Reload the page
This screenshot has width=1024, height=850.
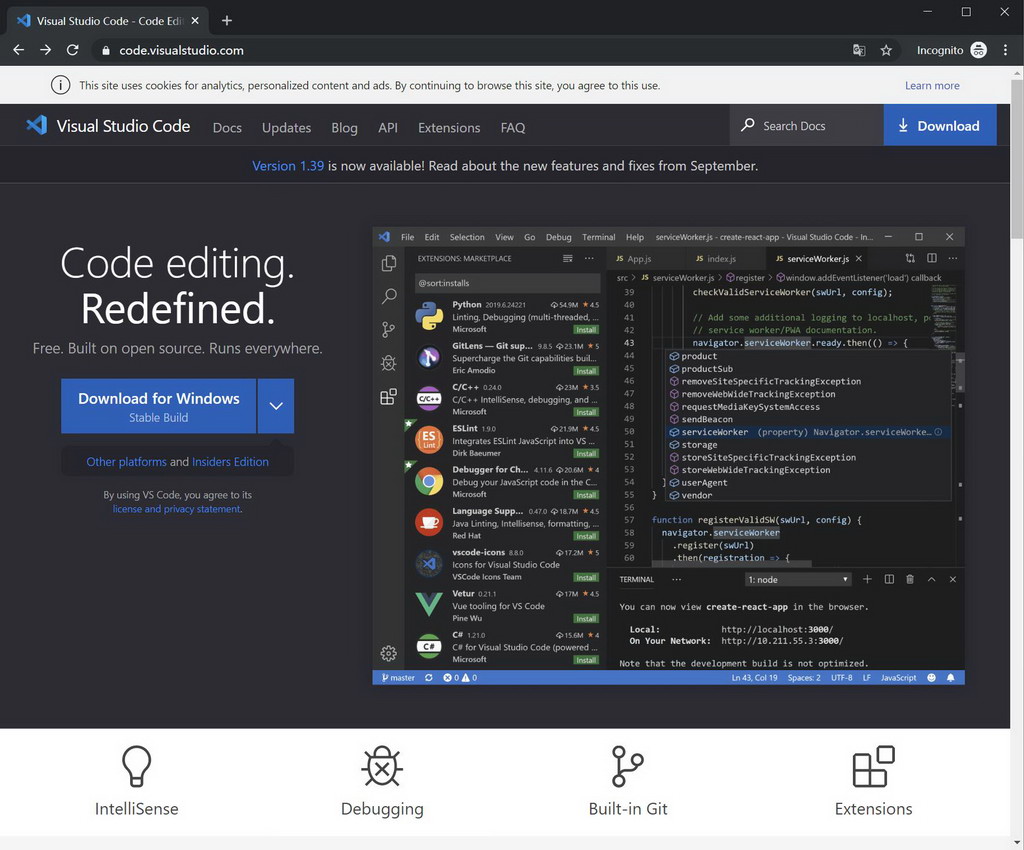[x=72, y=50]
